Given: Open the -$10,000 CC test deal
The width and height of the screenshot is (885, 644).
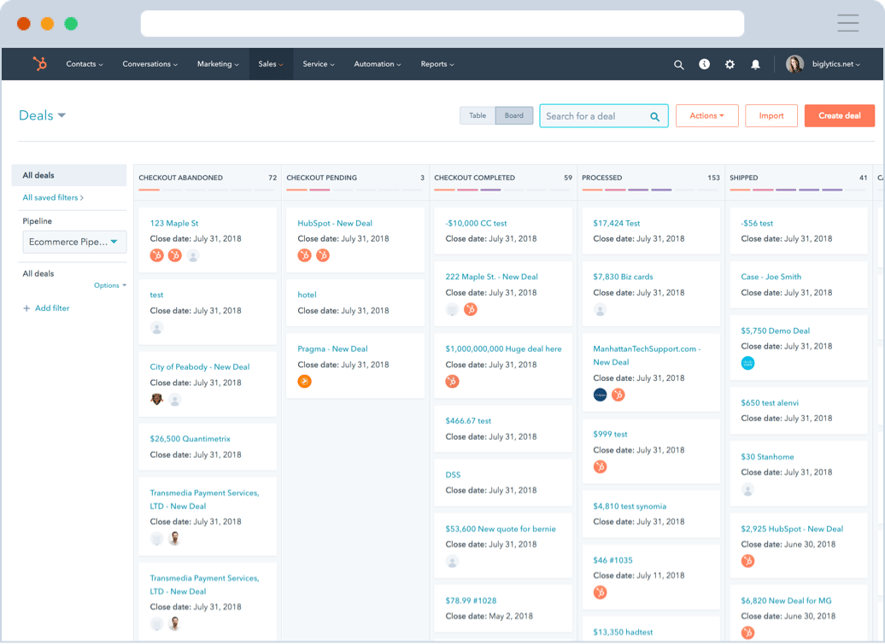Looking at the screenshot, I should (x=476, y=224).
